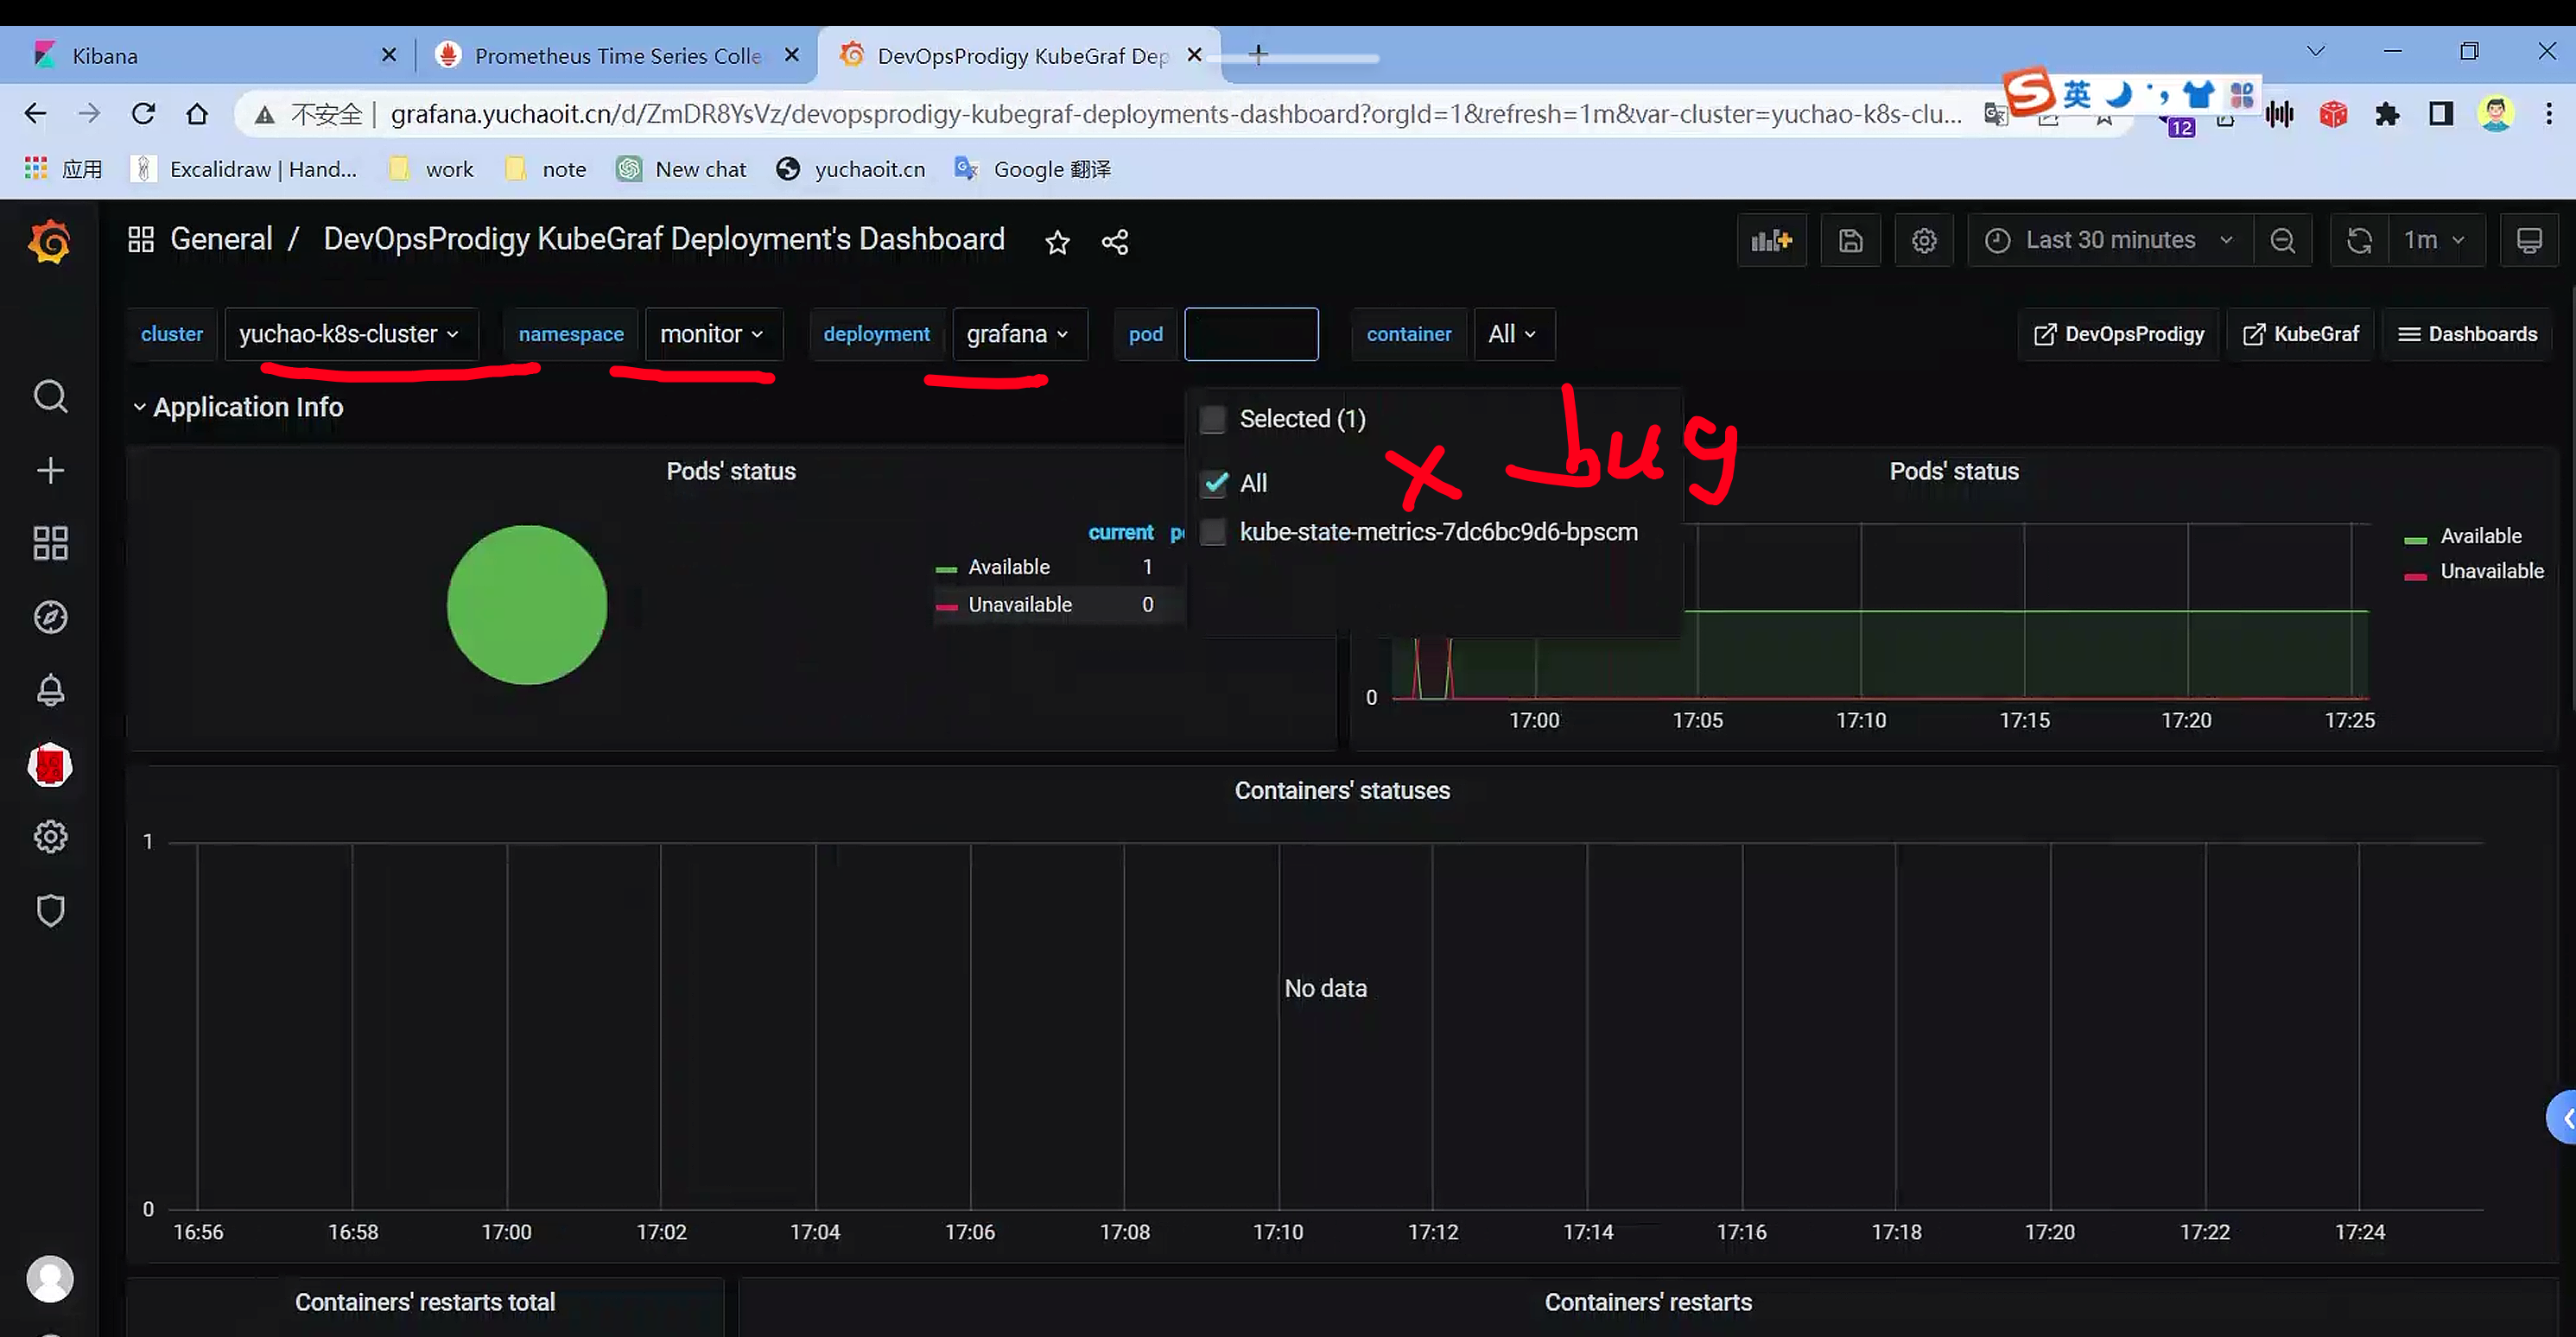Image resolution: width=2576 pixels, height=1337 pixels.
Task: Toggle the All checkbox in pod list
Action: [x=1215, y=484]
